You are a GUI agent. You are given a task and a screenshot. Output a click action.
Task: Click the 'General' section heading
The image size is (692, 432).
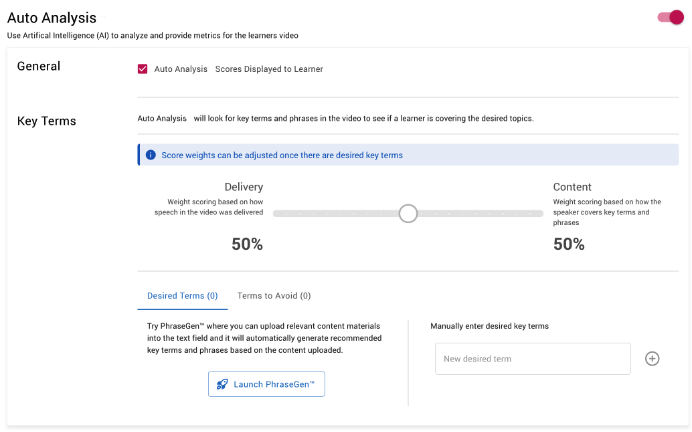(x=39, y=66)
